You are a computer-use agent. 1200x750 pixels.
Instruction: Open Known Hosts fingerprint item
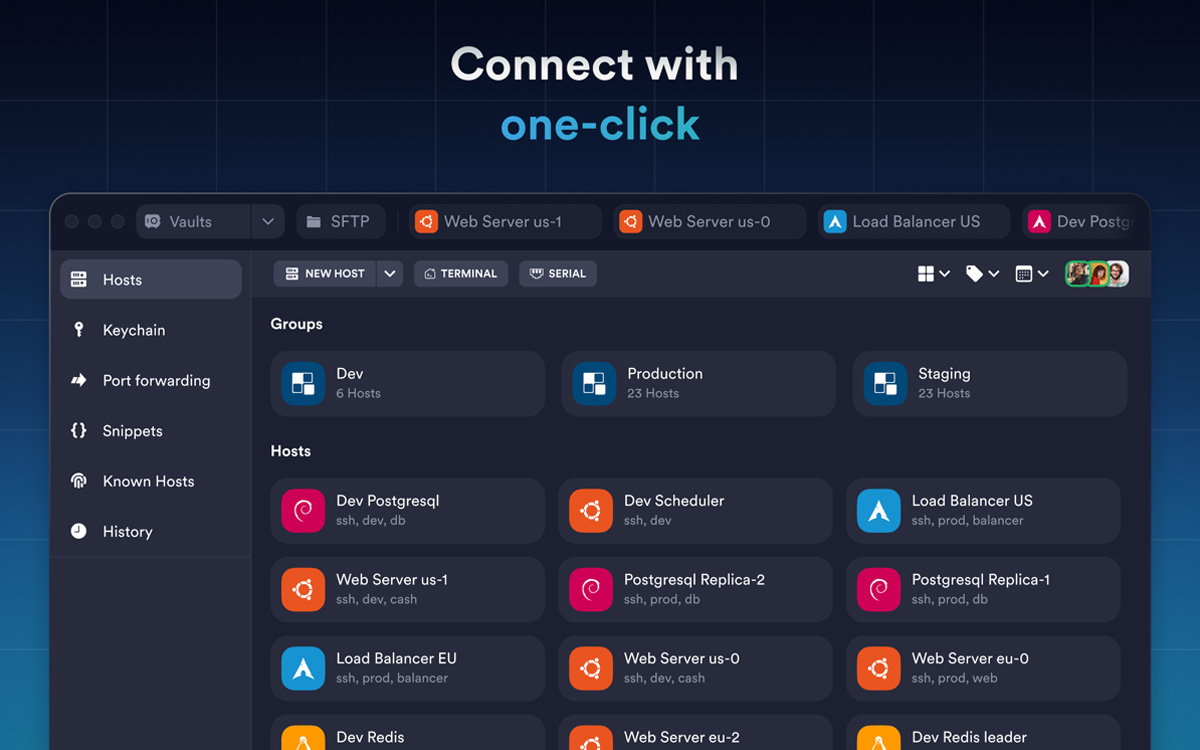click(150, 482)
